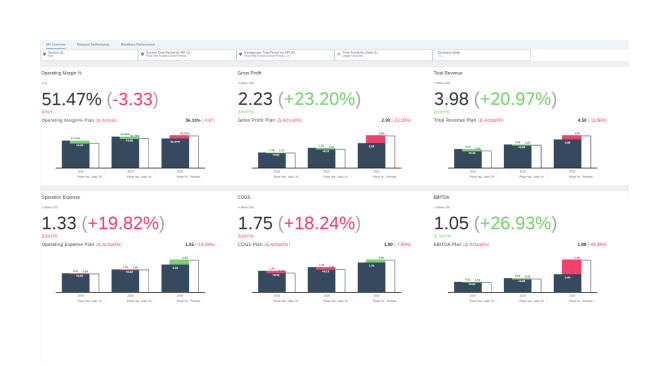The width and height of the screenshot is (669, 366).
Task: Select the 1.05 EBITDA value
Action: (451, 223)
